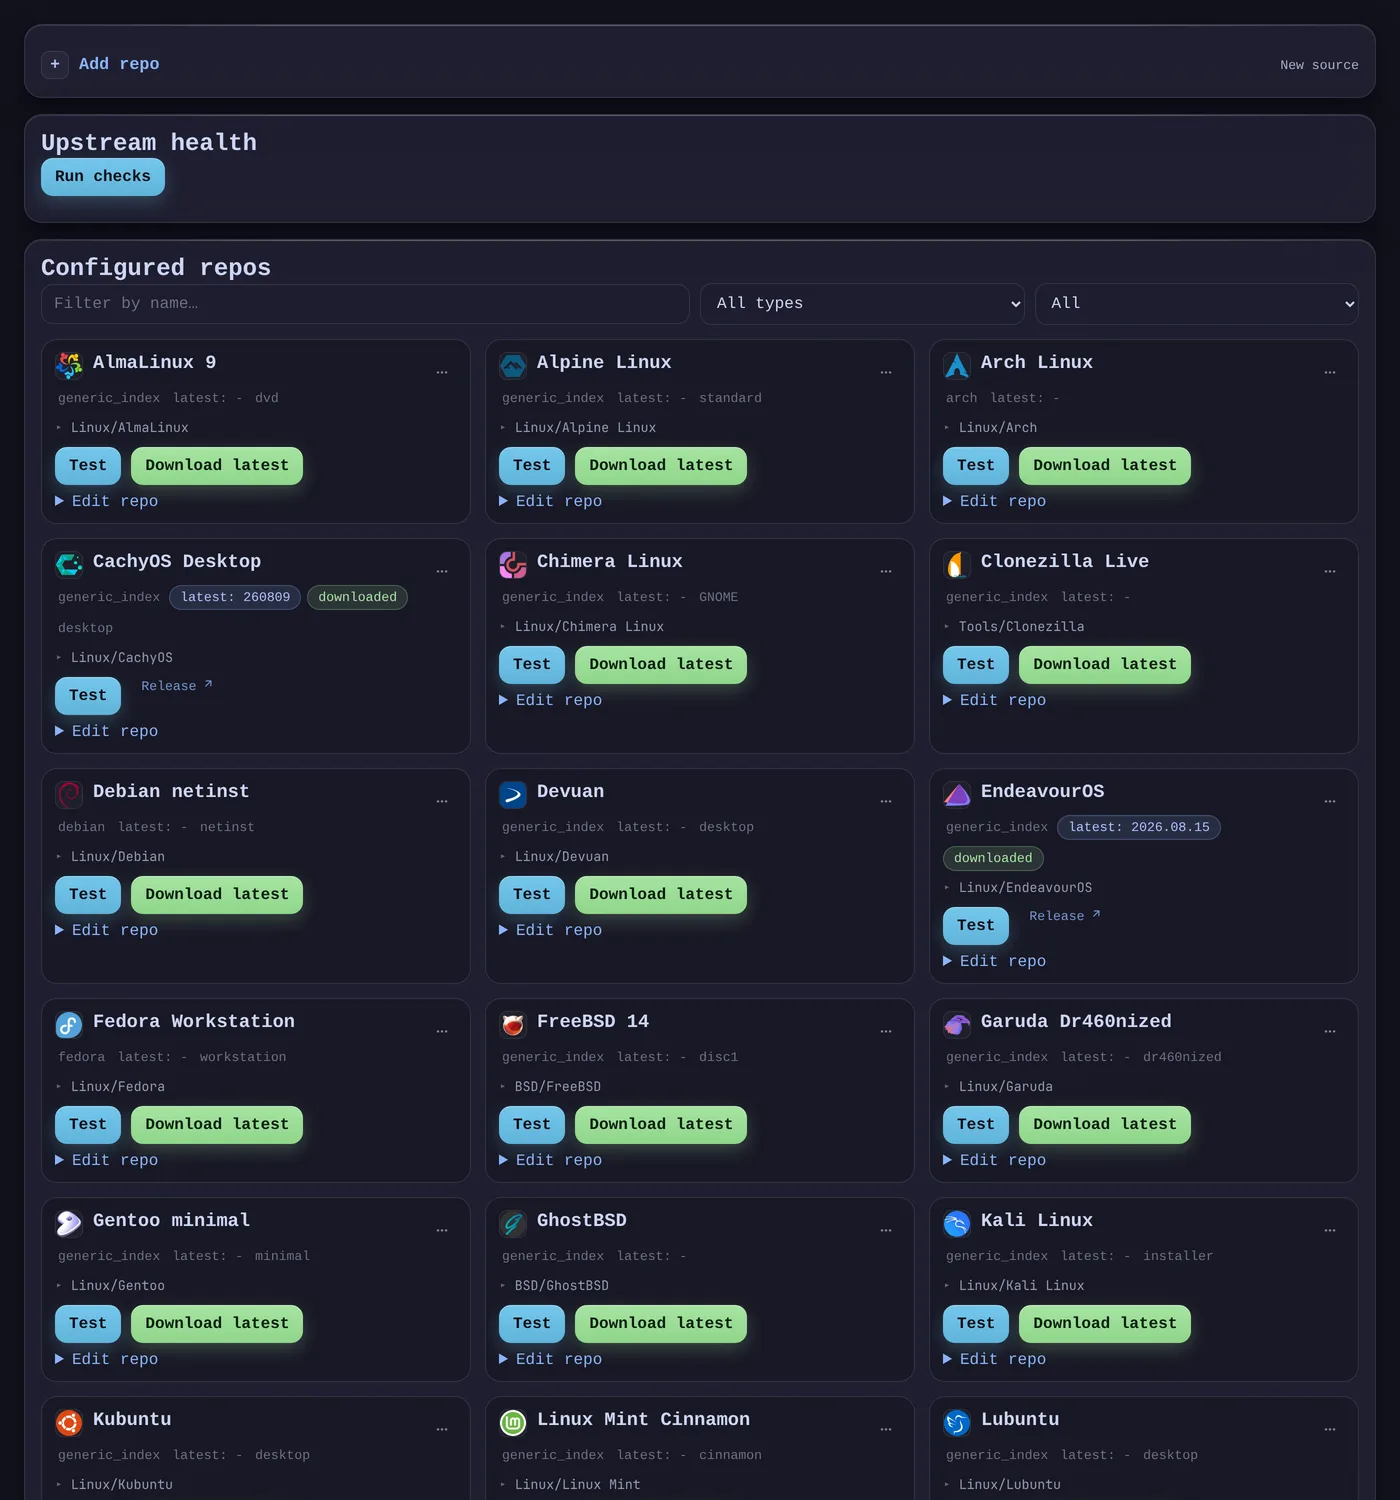Viewport: 1400px width, 1500px height.
Task: Expand Edit repo under CachyOS Desktop
Action: point(107,731)
